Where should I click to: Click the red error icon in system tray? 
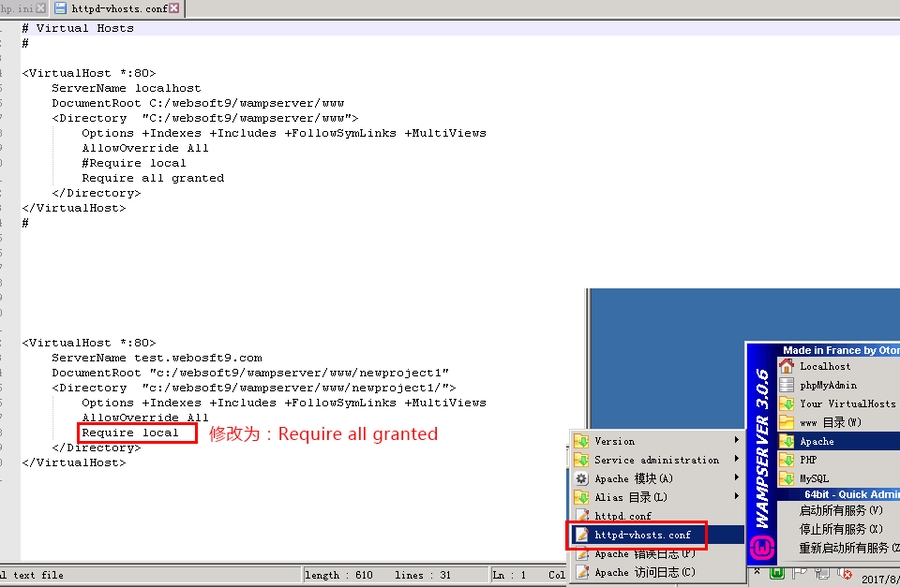pos(846,575)
